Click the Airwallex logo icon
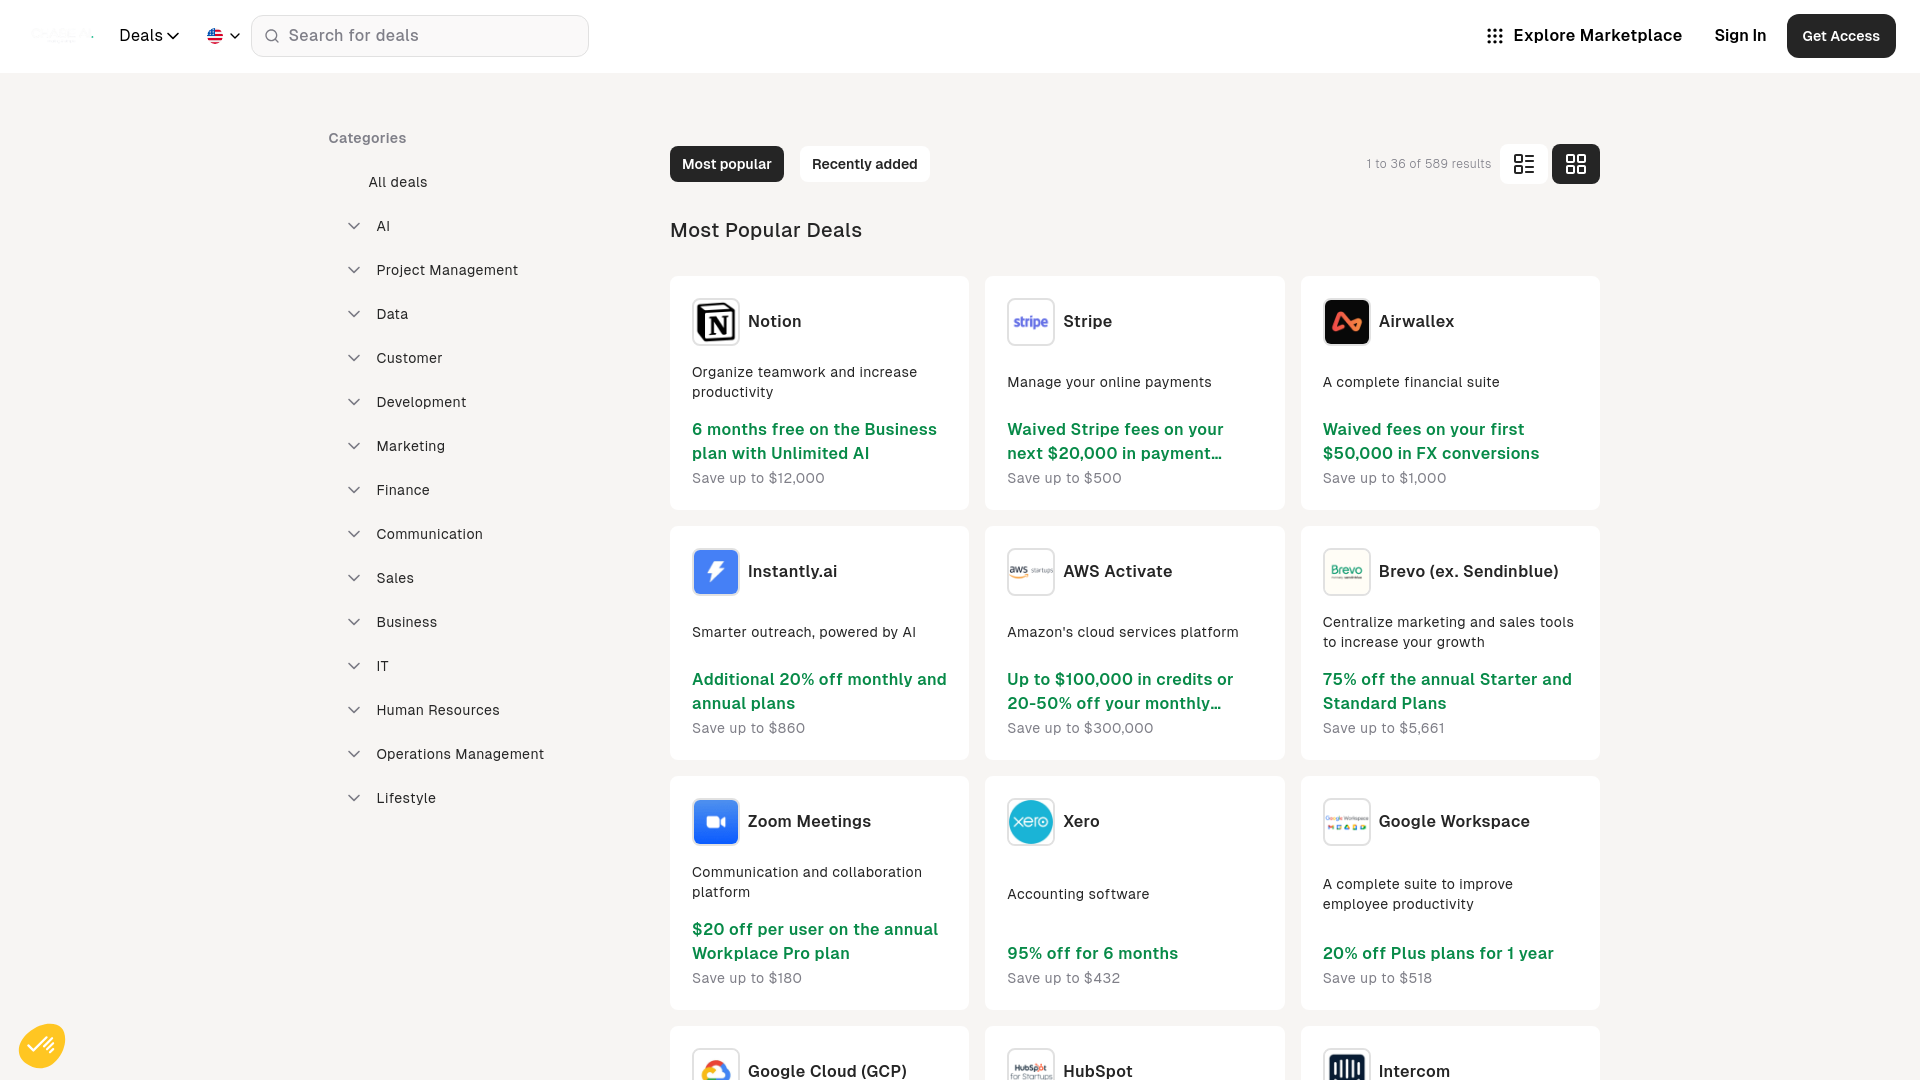Screen dimensions: 1920x1080 click(x=1347, y=322)
